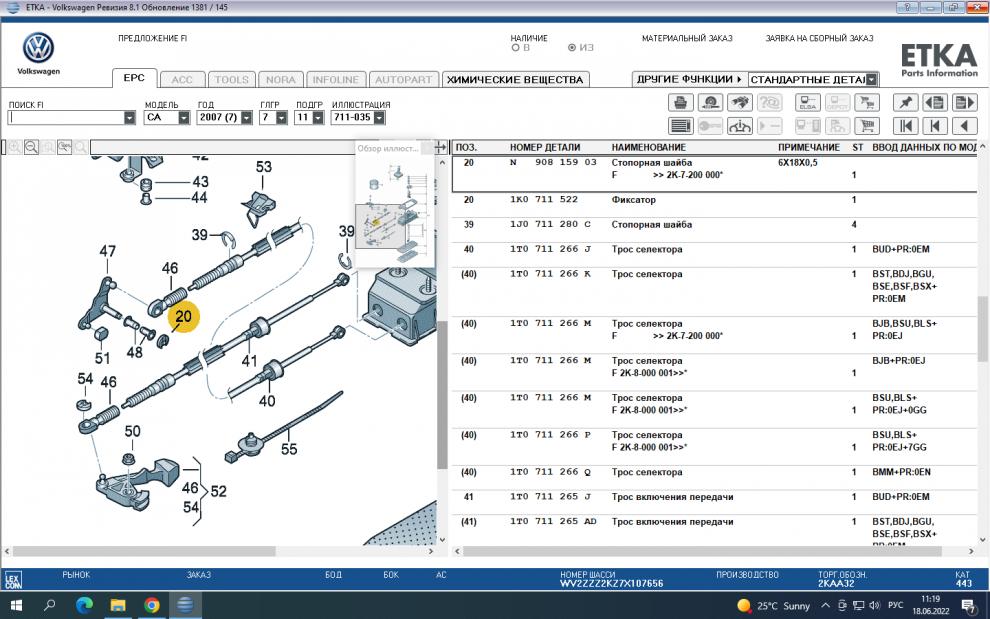The image size is (990, 619).
Task: Open the ПОДГР dropdown showing 11
Action: click(318, 117)
